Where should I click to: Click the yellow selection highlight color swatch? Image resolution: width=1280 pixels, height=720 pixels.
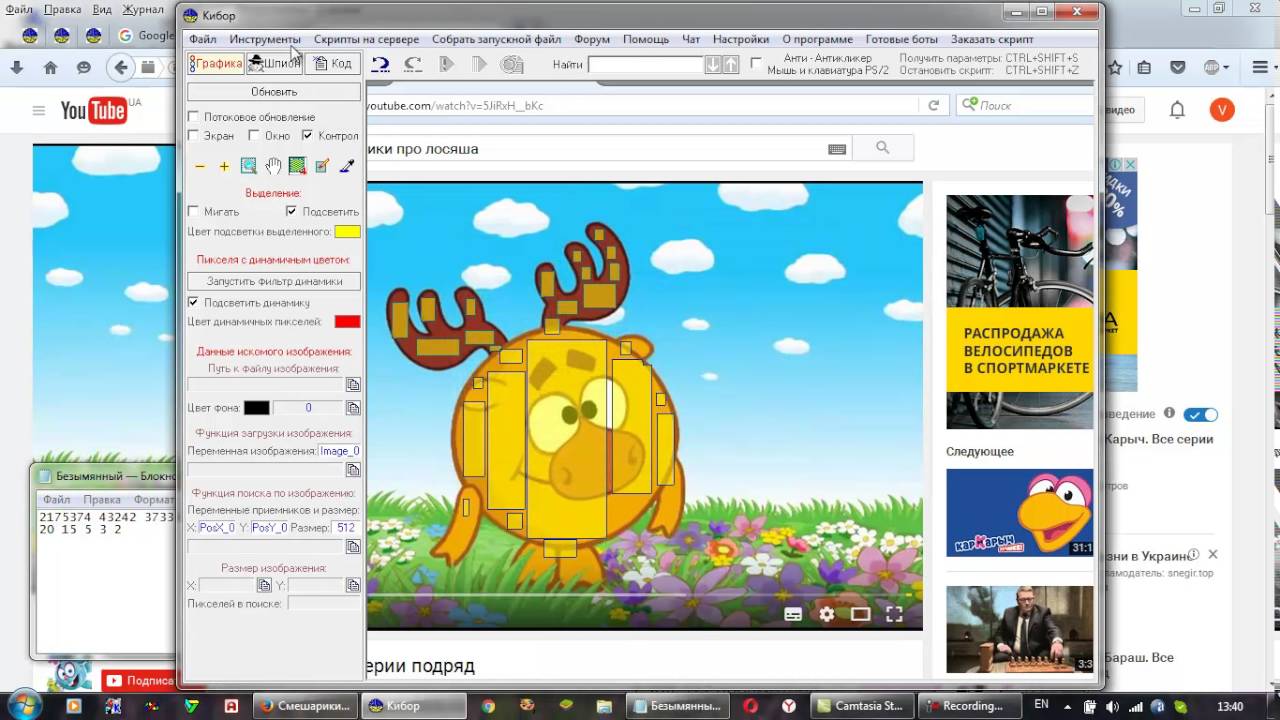point(347,232)
